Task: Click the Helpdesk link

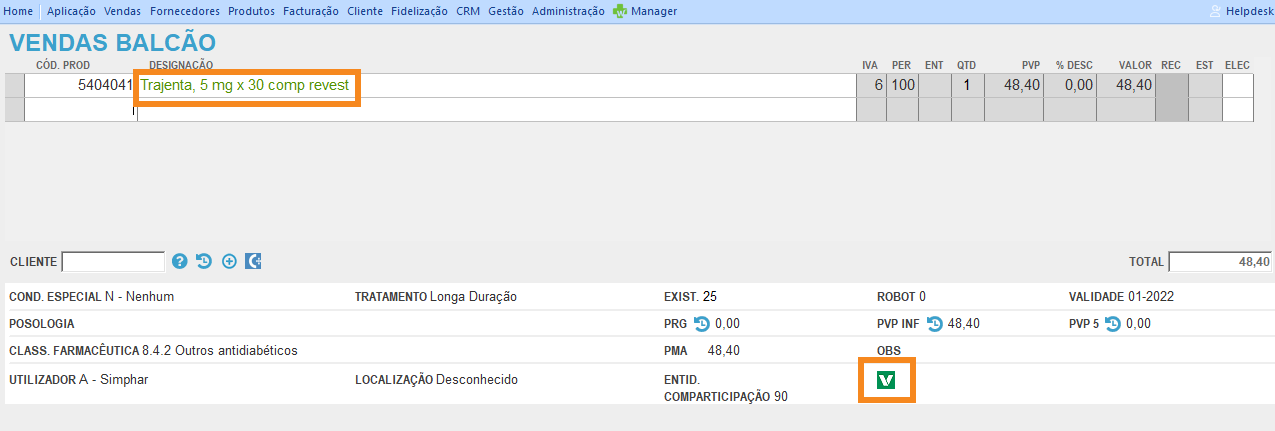Action: (x=1248, y=11)
